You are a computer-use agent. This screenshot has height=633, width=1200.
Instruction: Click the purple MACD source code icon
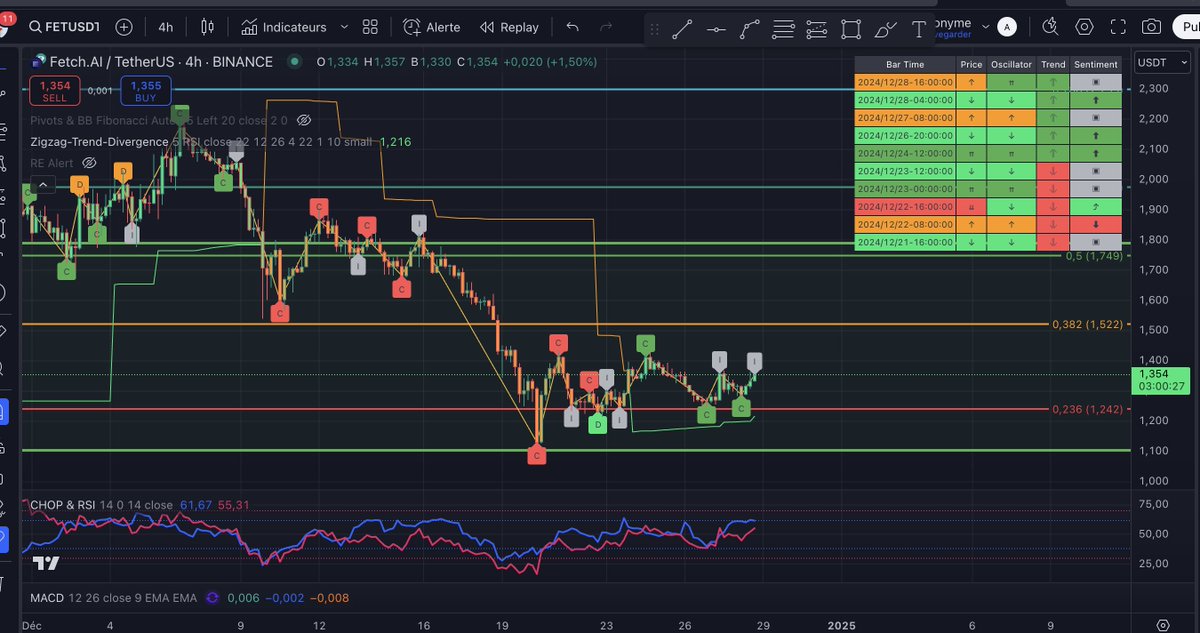click(212, 597)
